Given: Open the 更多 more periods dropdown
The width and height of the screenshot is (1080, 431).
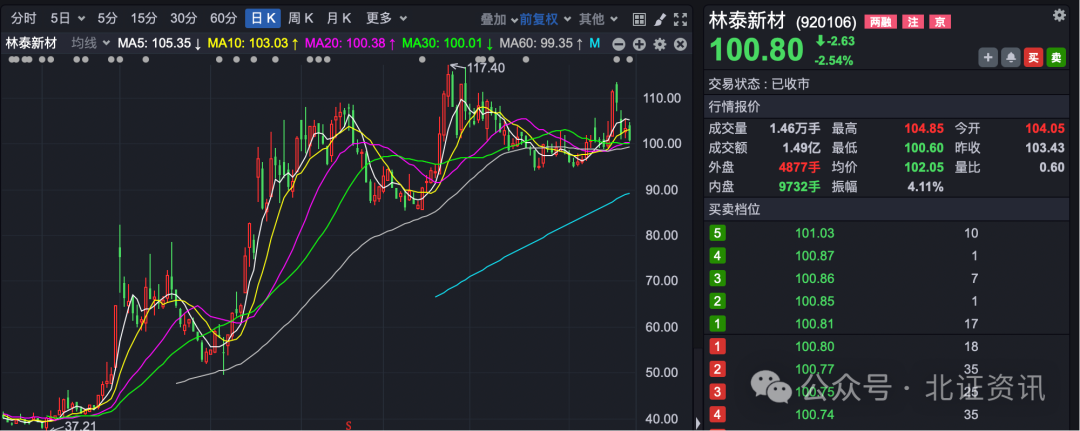Looking at the screenshot, I should tap(387, 19).
